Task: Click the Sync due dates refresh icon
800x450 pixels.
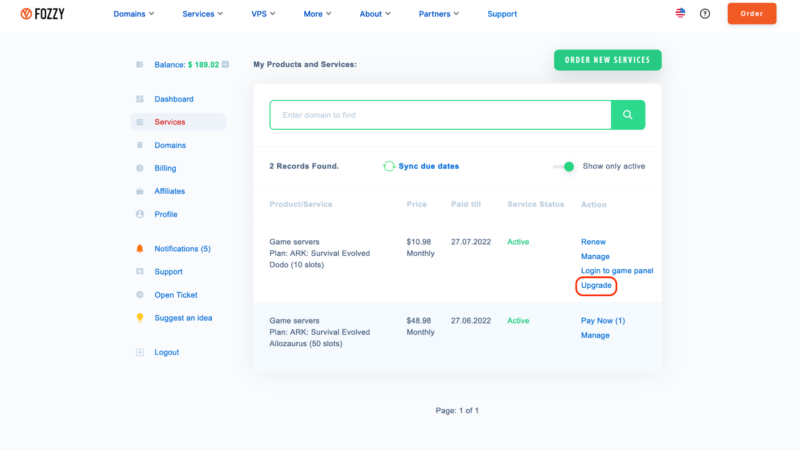Action: coord(389,166)
